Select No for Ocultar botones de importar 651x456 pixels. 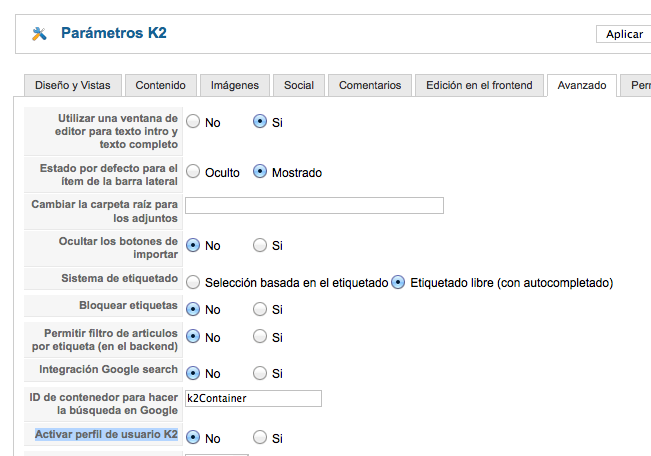click(x=193, y=245)
